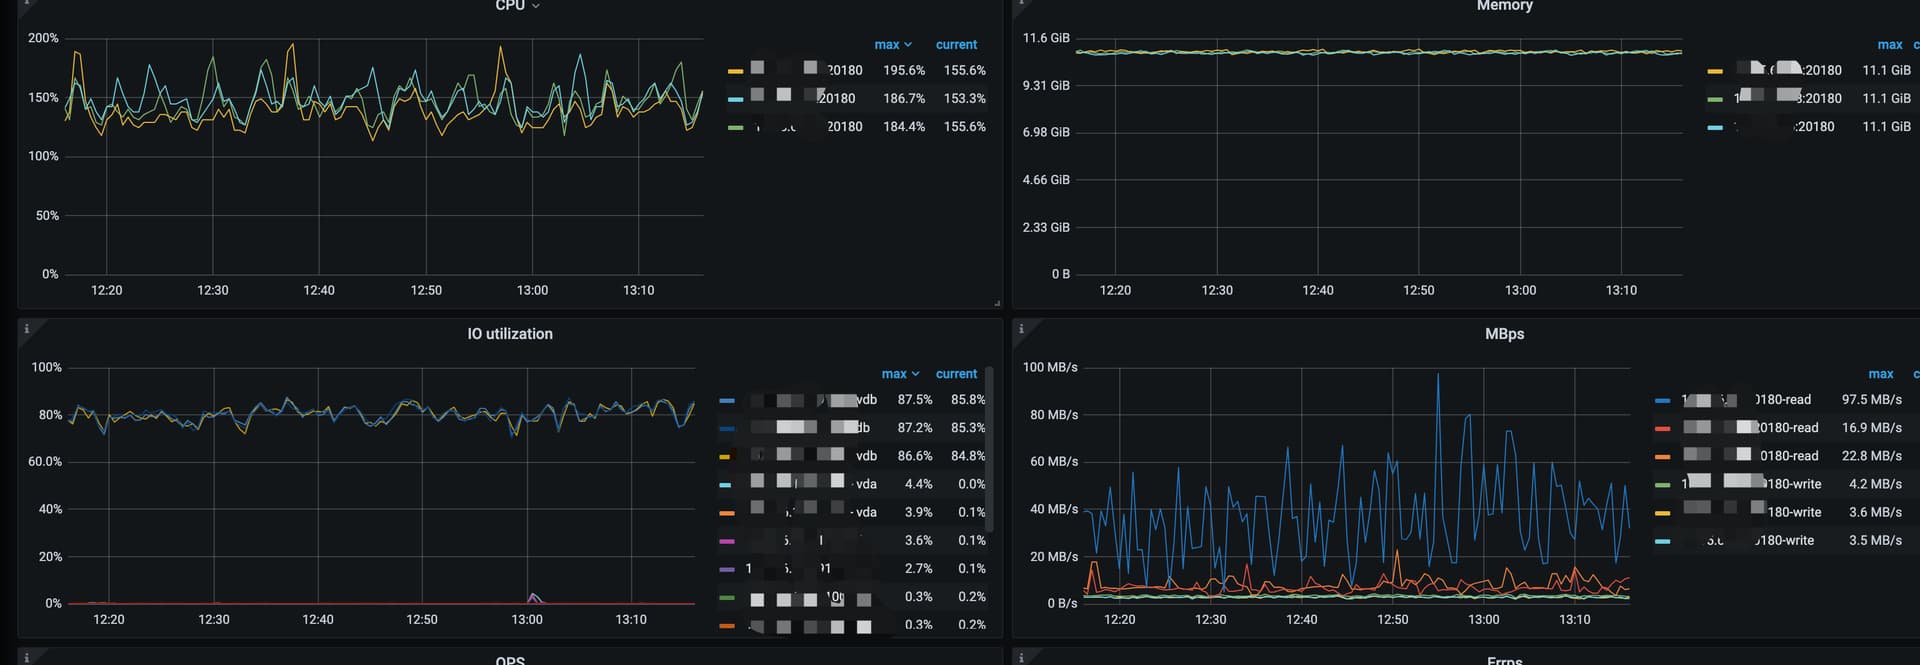Image resolution: width=1920 pixels, height=665 pixels.
Task: Sort CPU legend by max column
Action: point(892,45)
